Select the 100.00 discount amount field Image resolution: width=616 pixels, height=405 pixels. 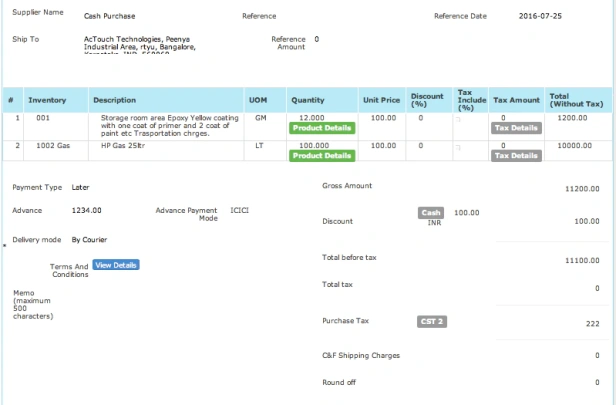tap(467, 213)
